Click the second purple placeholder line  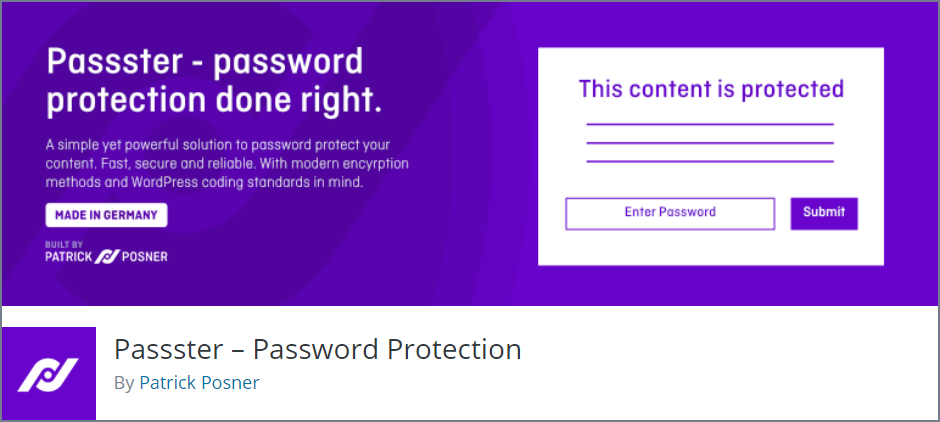pos(710,143)
